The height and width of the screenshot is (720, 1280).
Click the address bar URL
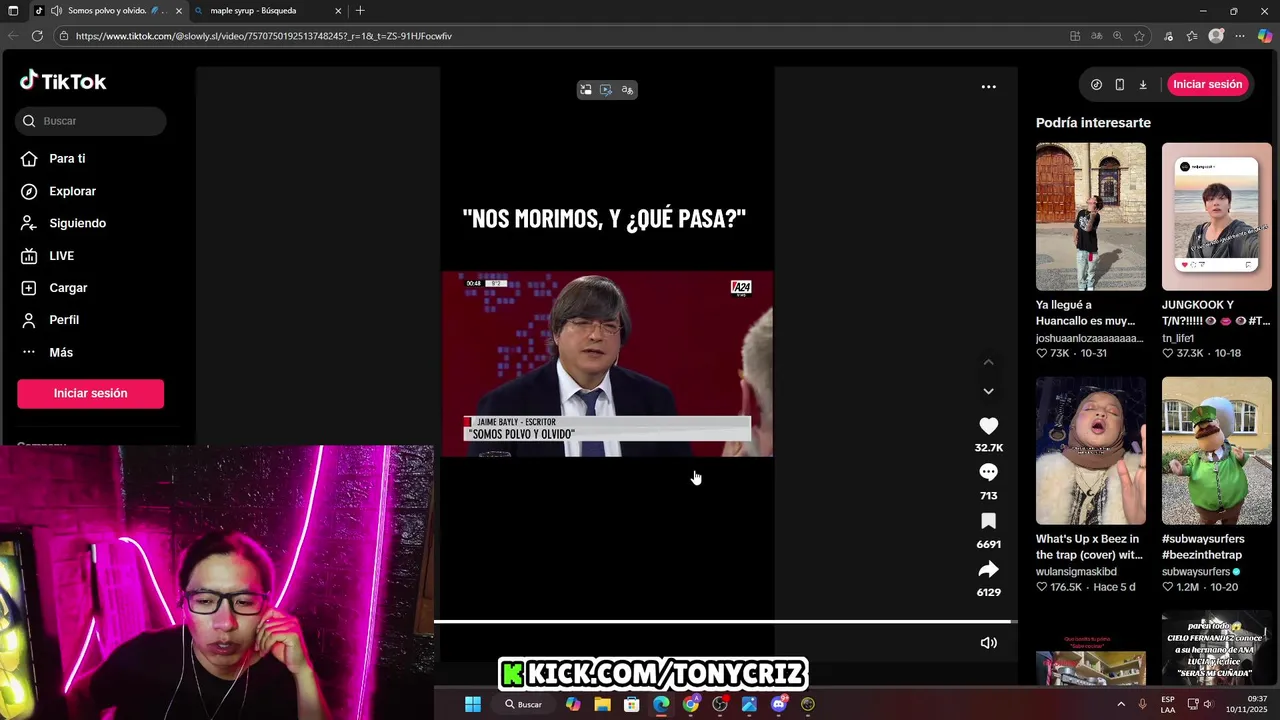(x=264, y=36)
